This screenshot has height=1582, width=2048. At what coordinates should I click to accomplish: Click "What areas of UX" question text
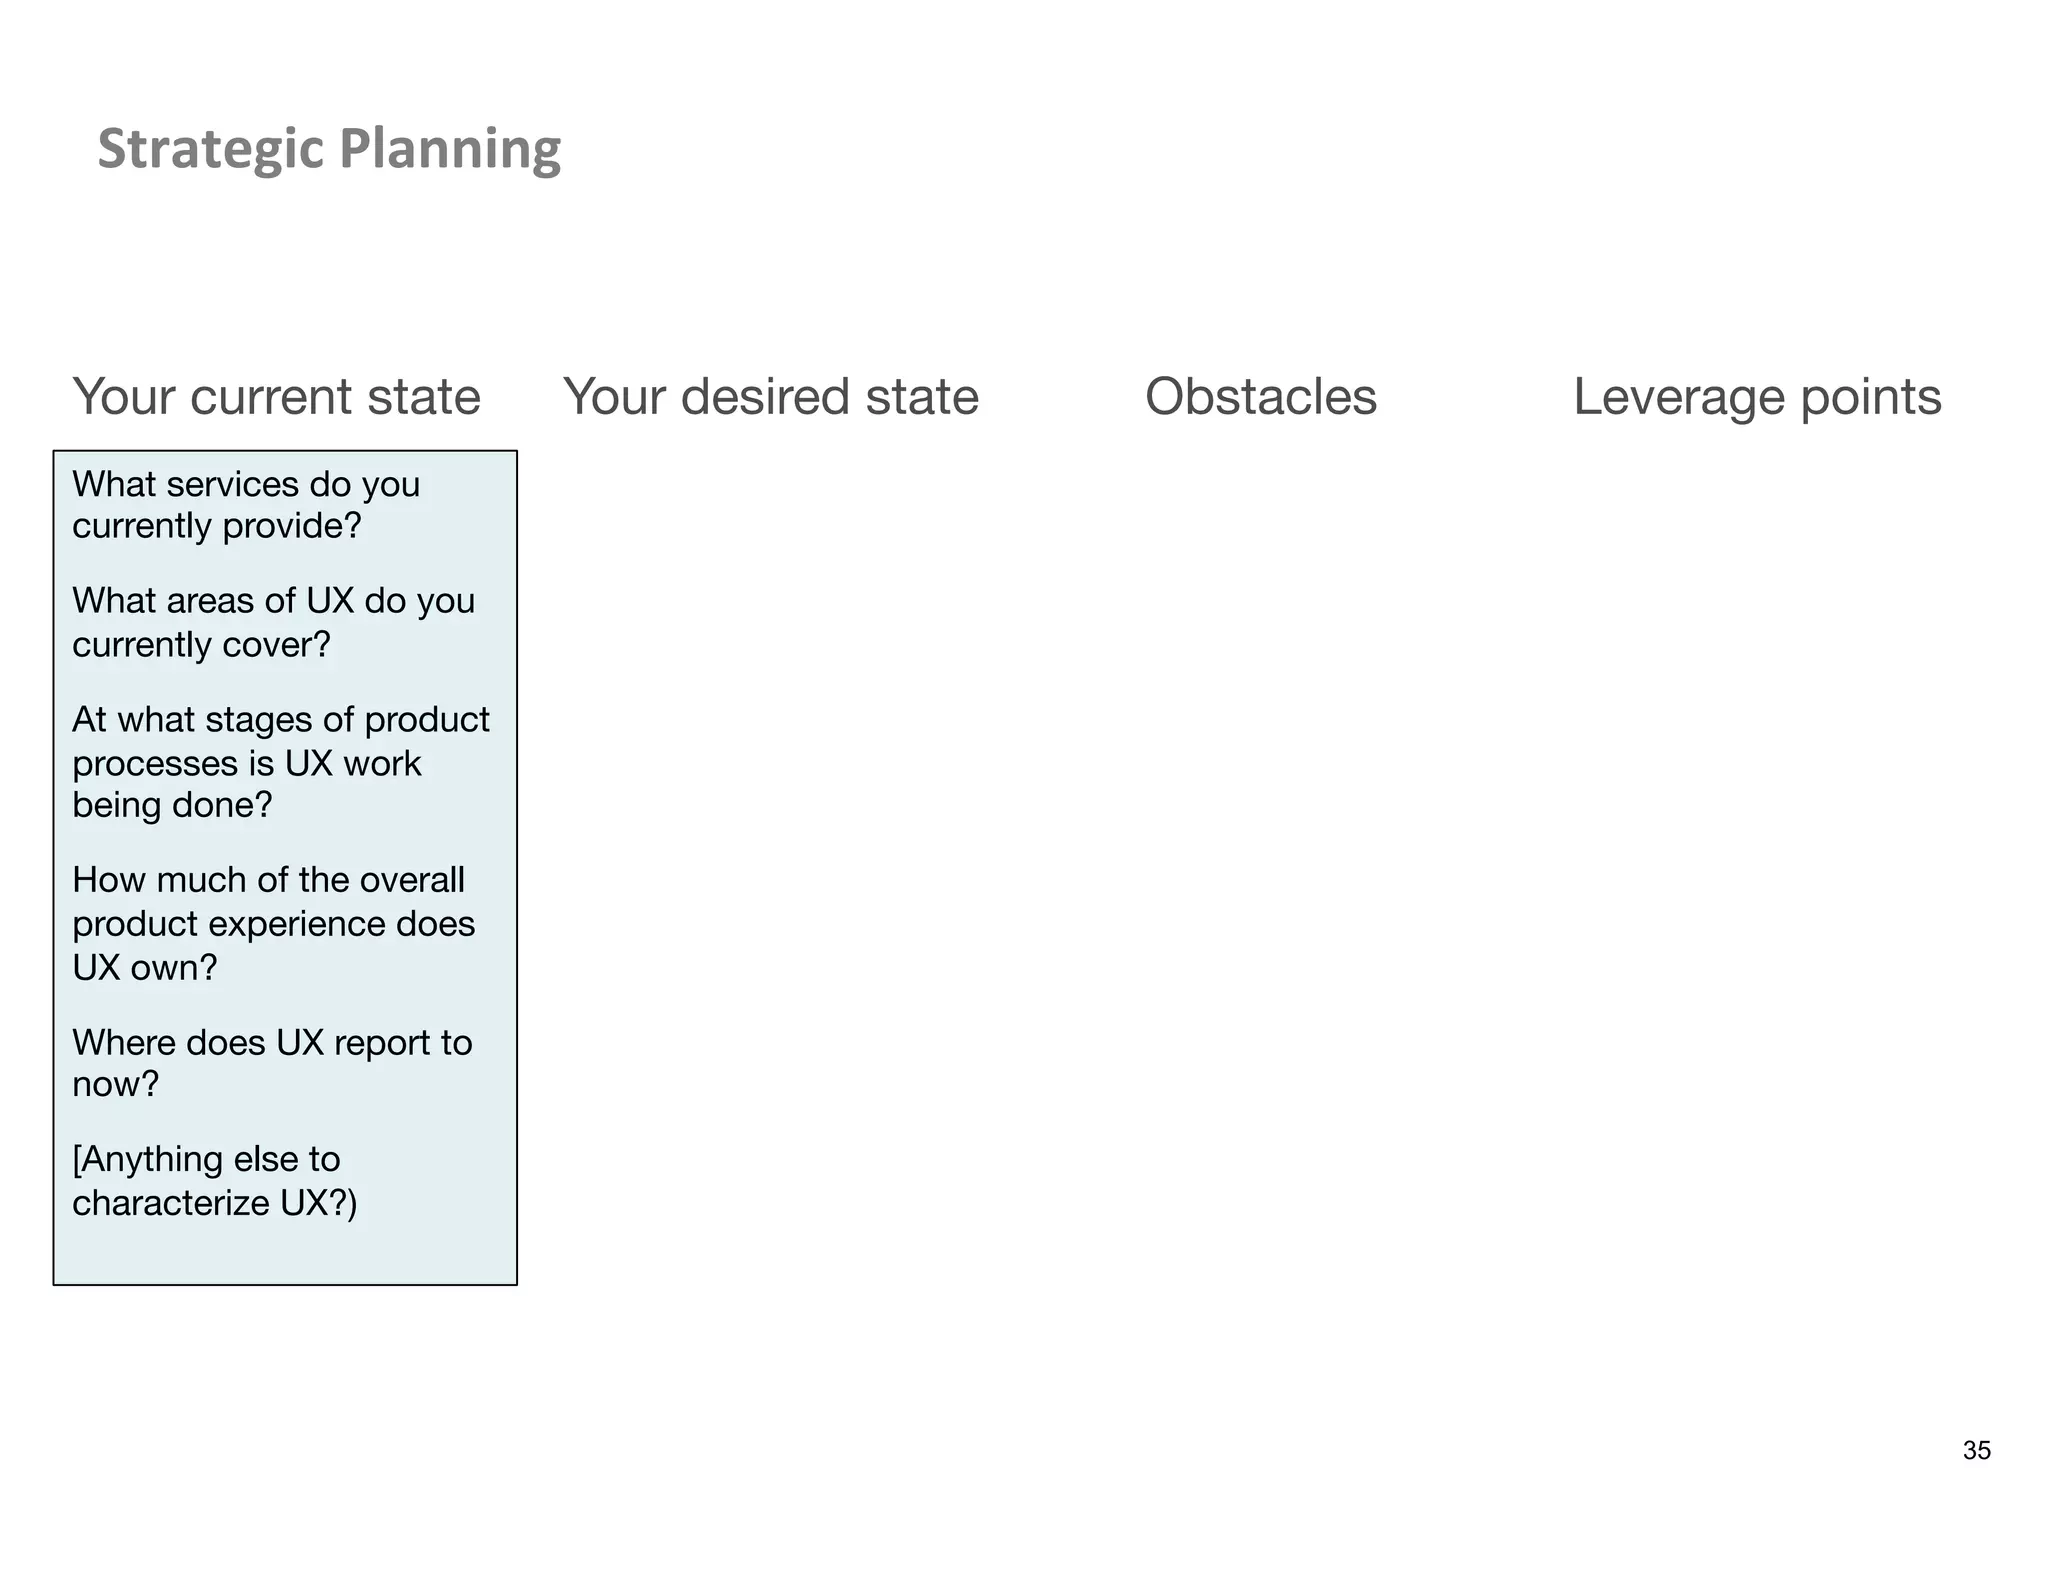point(273,622)
